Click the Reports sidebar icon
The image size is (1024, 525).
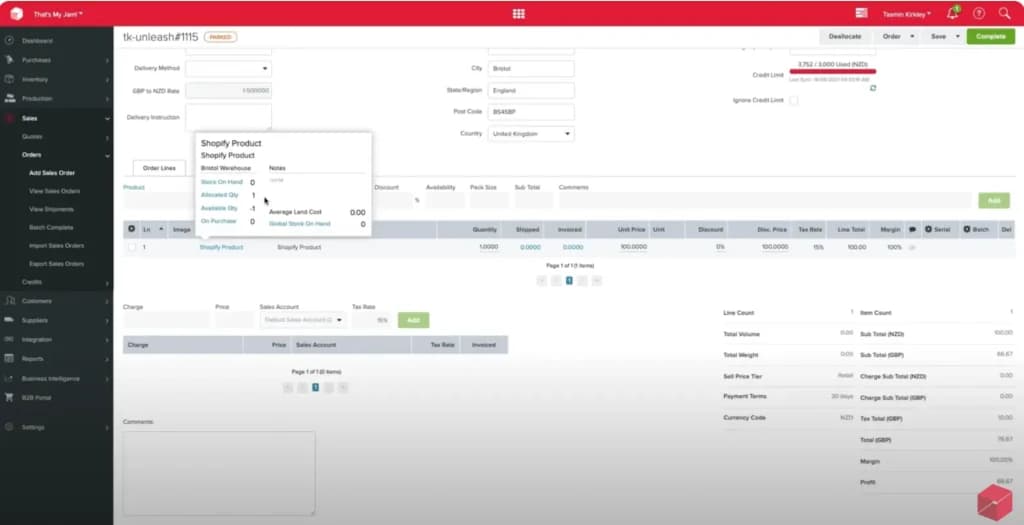point(9,358)
